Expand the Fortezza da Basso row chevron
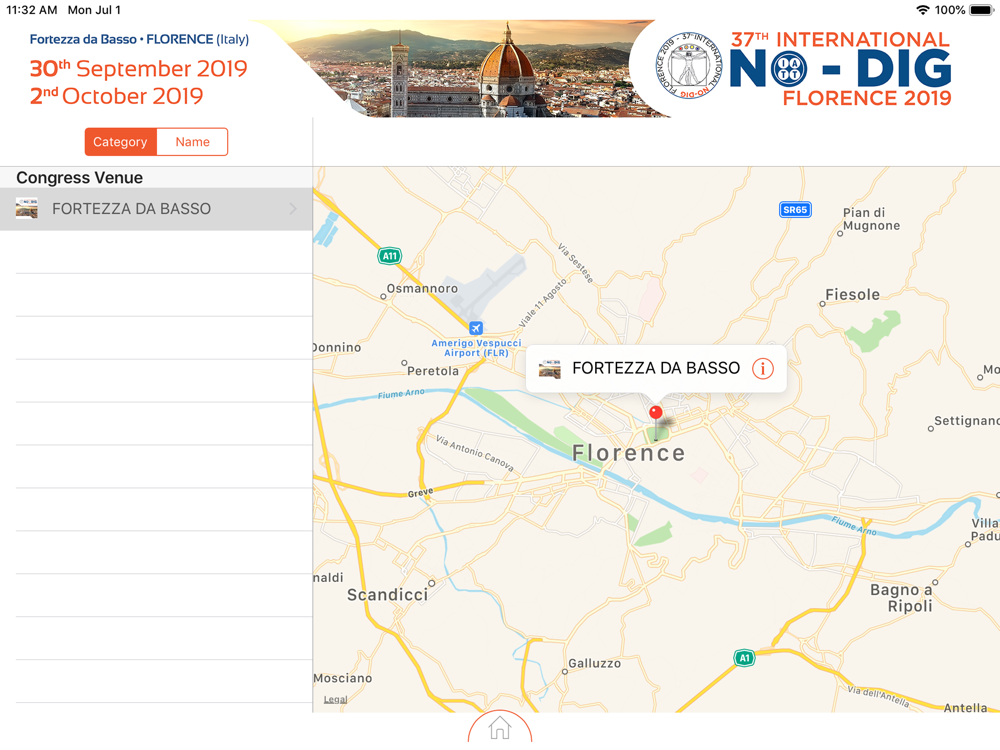The width and height of the screenshot is (1000, 750). tap(293, 209)
